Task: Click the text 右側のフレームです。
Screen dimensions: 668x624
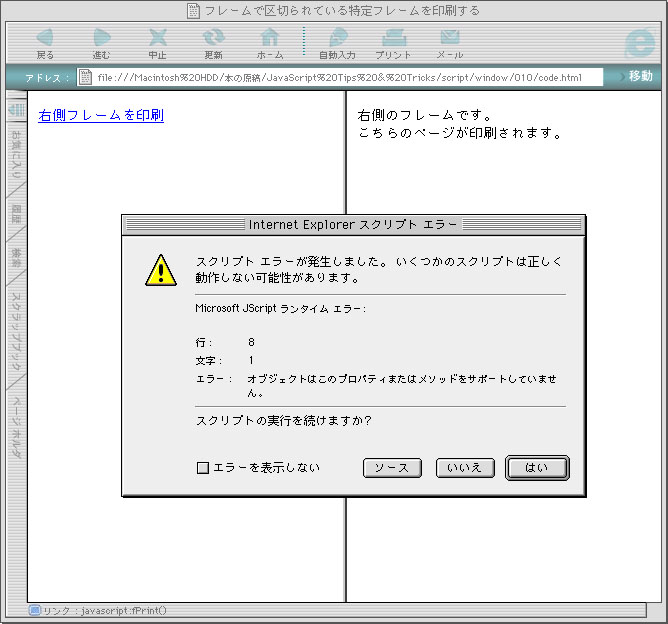Action: click(x=425, y=115)
